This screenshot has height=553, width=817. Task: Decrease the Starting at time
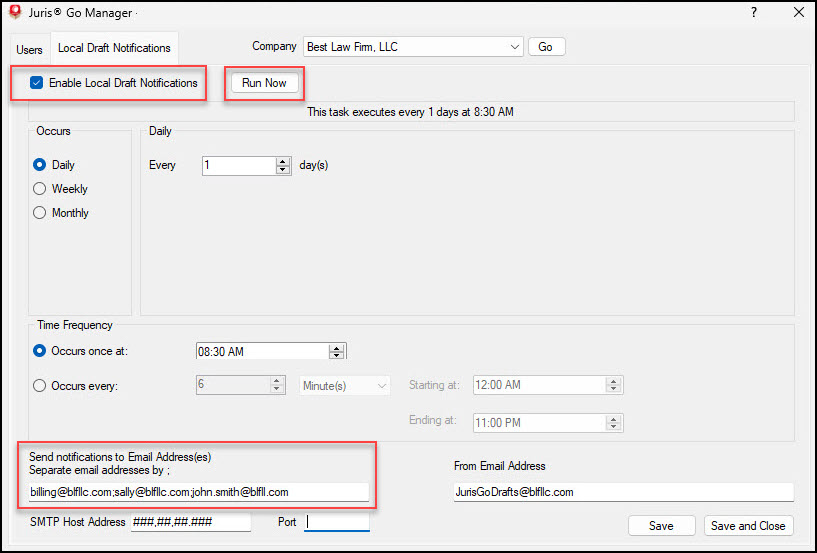click(614, 389)
